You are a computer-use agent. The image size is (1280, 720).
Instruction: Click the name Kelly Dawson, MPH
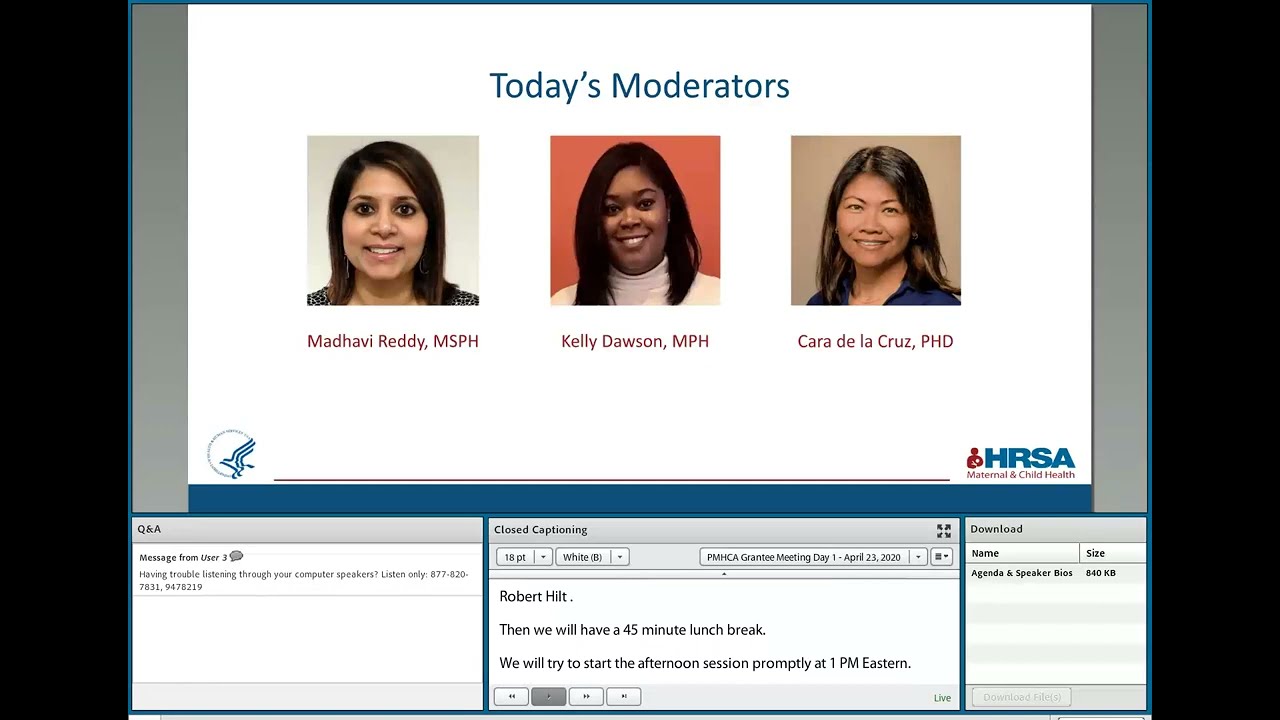pyautogui.click(x=635, y=341)
